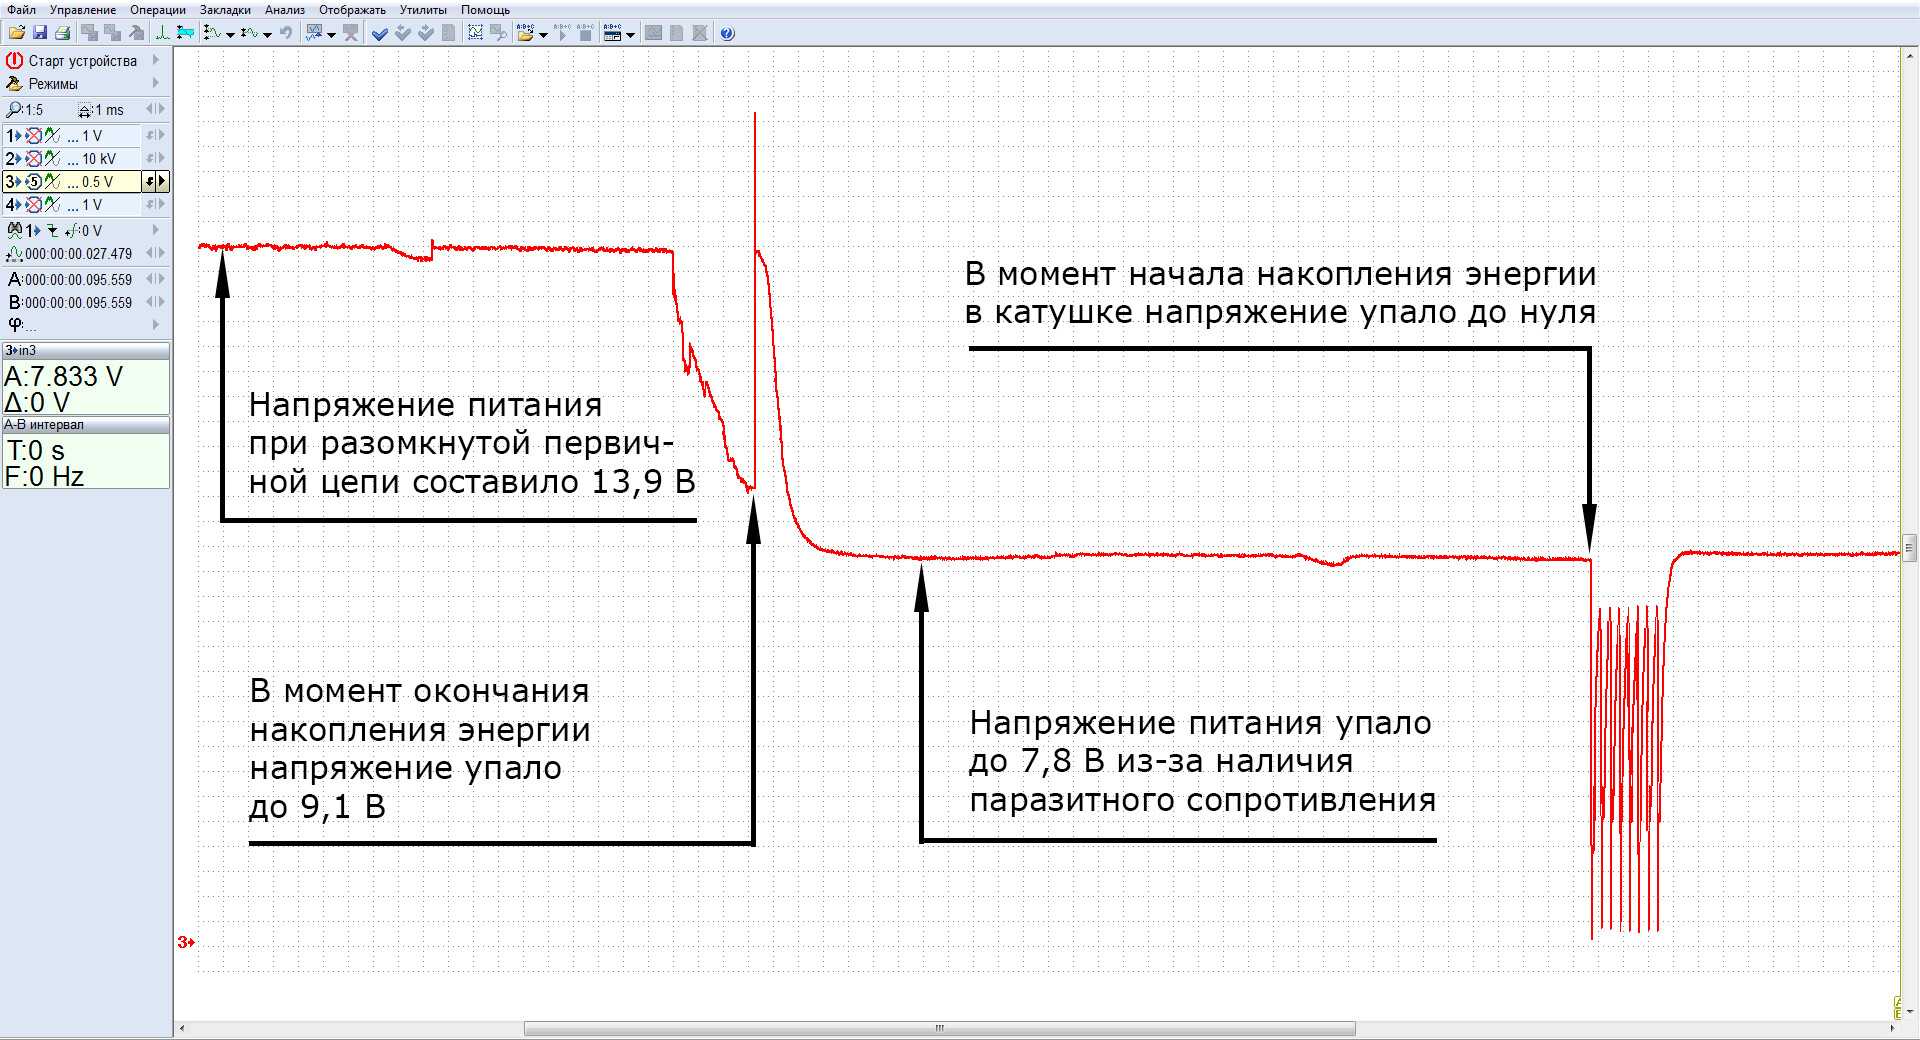Toggle channel 1 AC/DC coupling icon

(x=52, y=136)
